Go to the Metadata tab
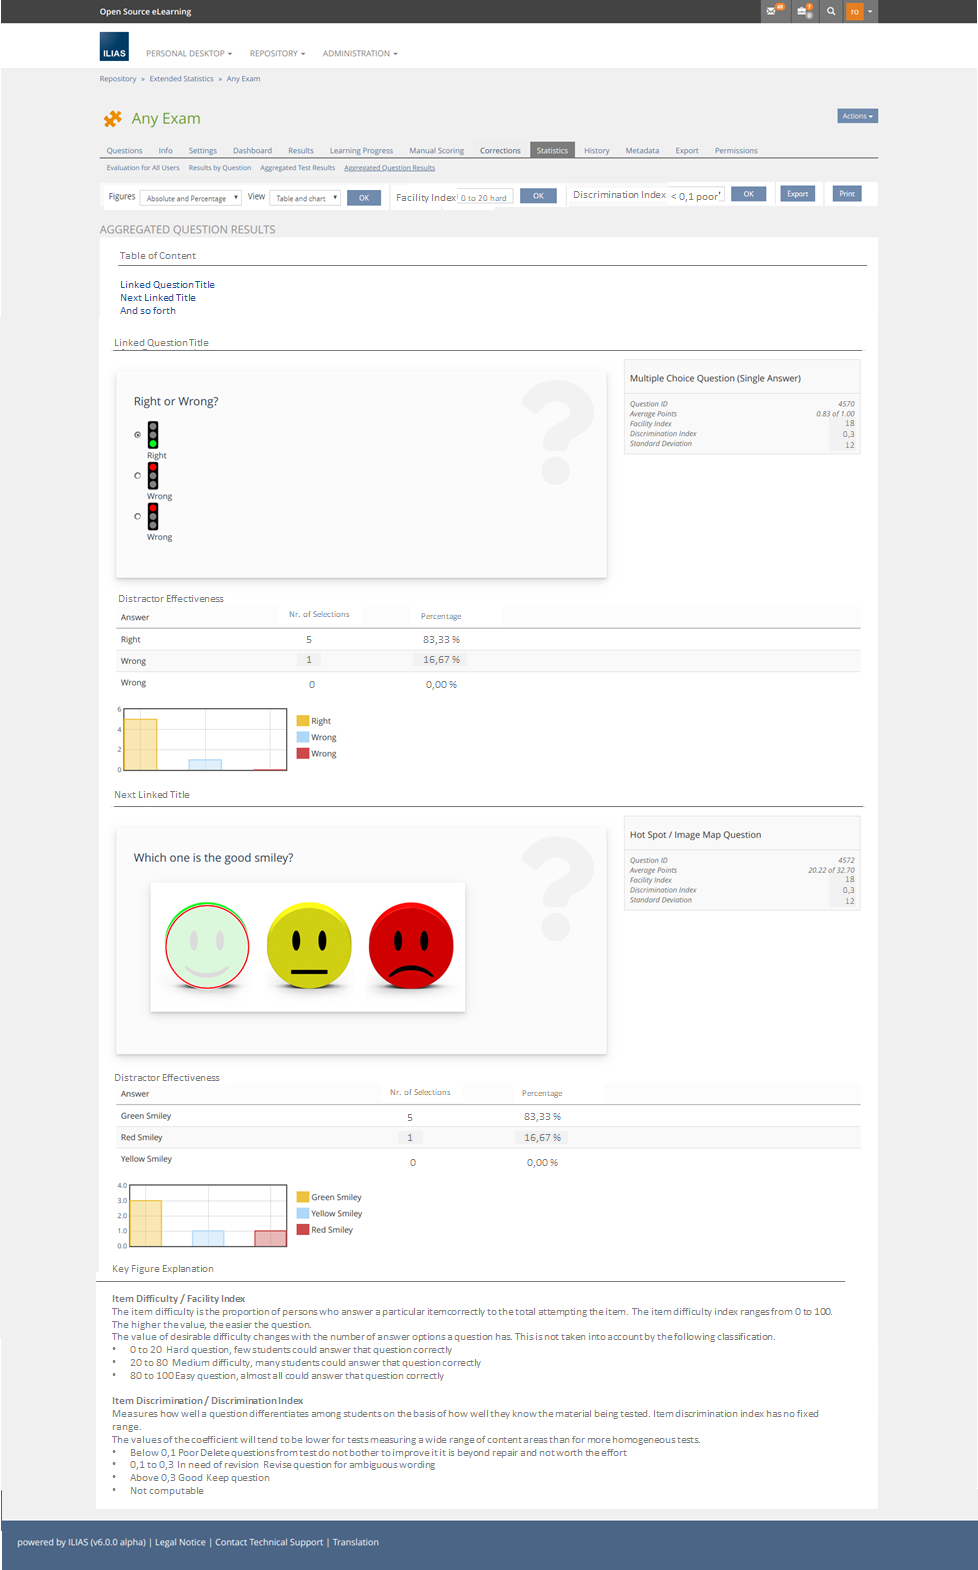Viewport: 978px width, 1570px height. tap(642, 150)
